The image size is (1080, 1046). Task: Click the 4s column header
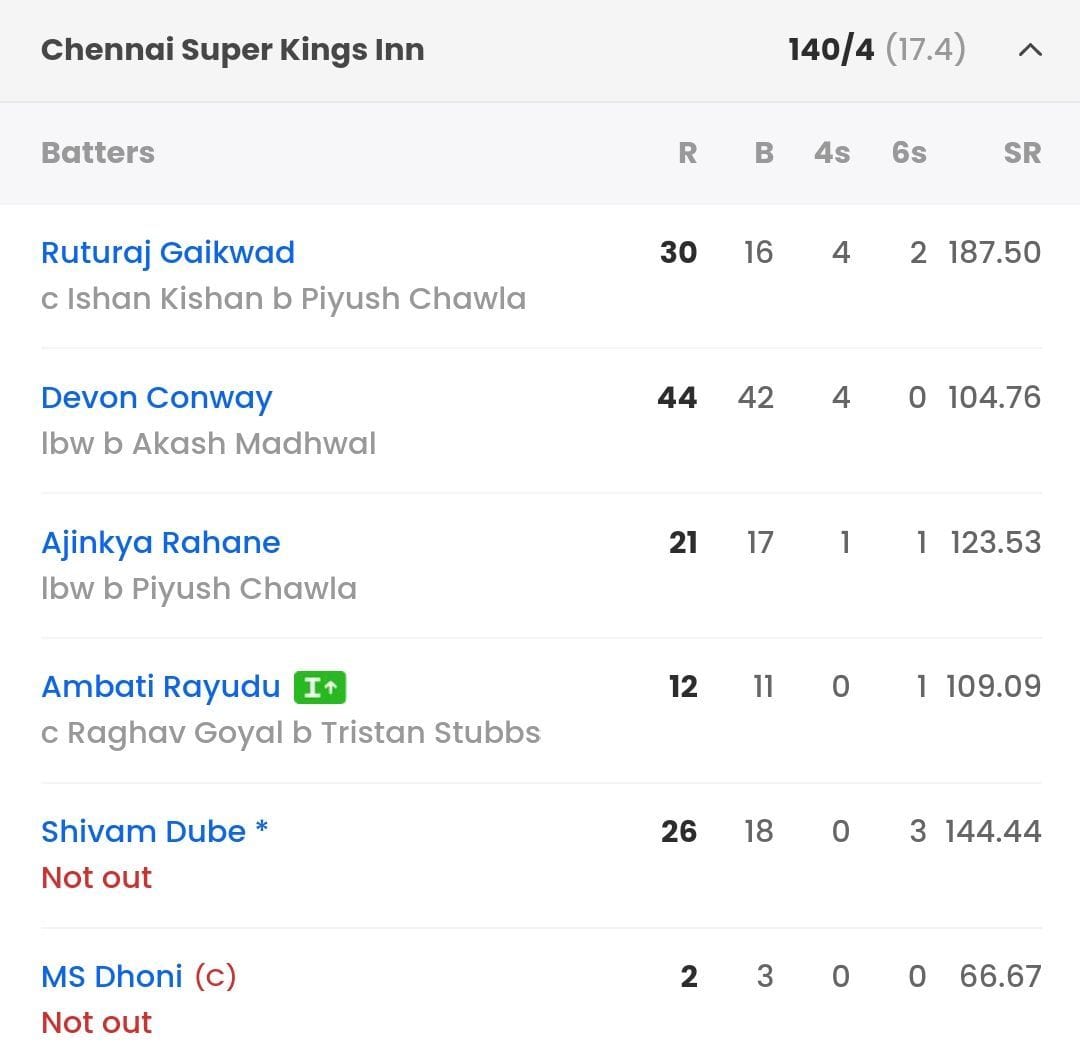(831, 153)
